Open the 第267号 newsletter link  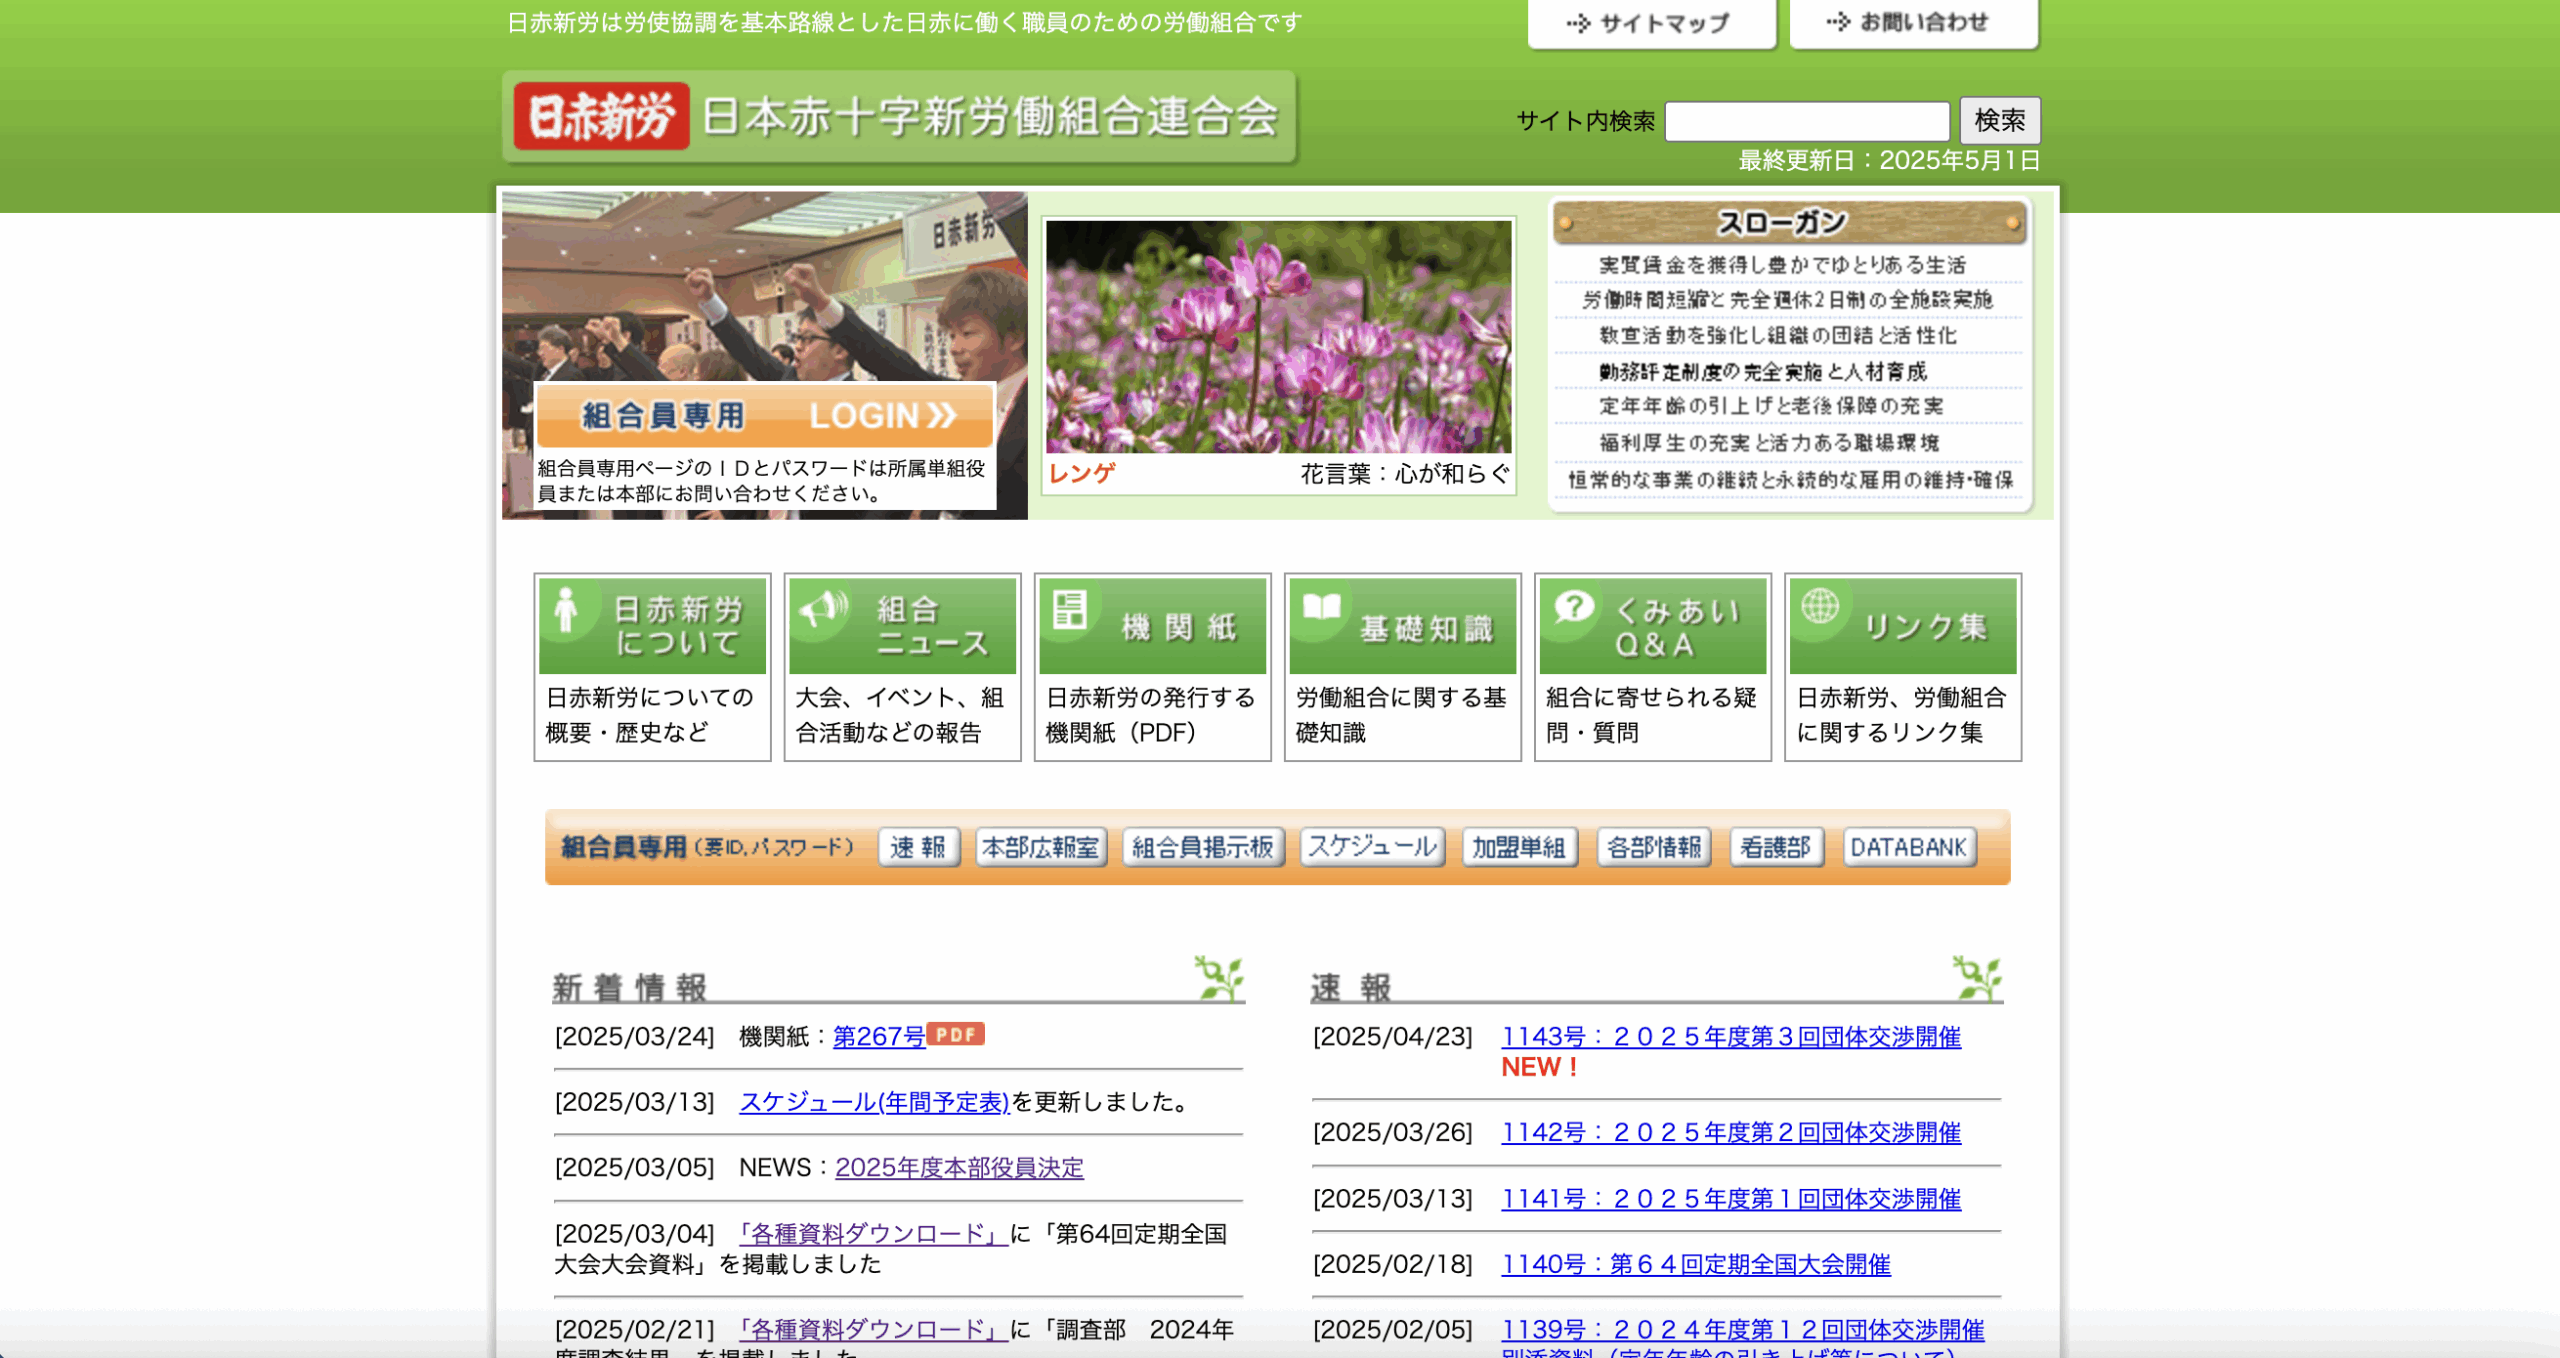pyautogui.click(x=879, y=1037)
